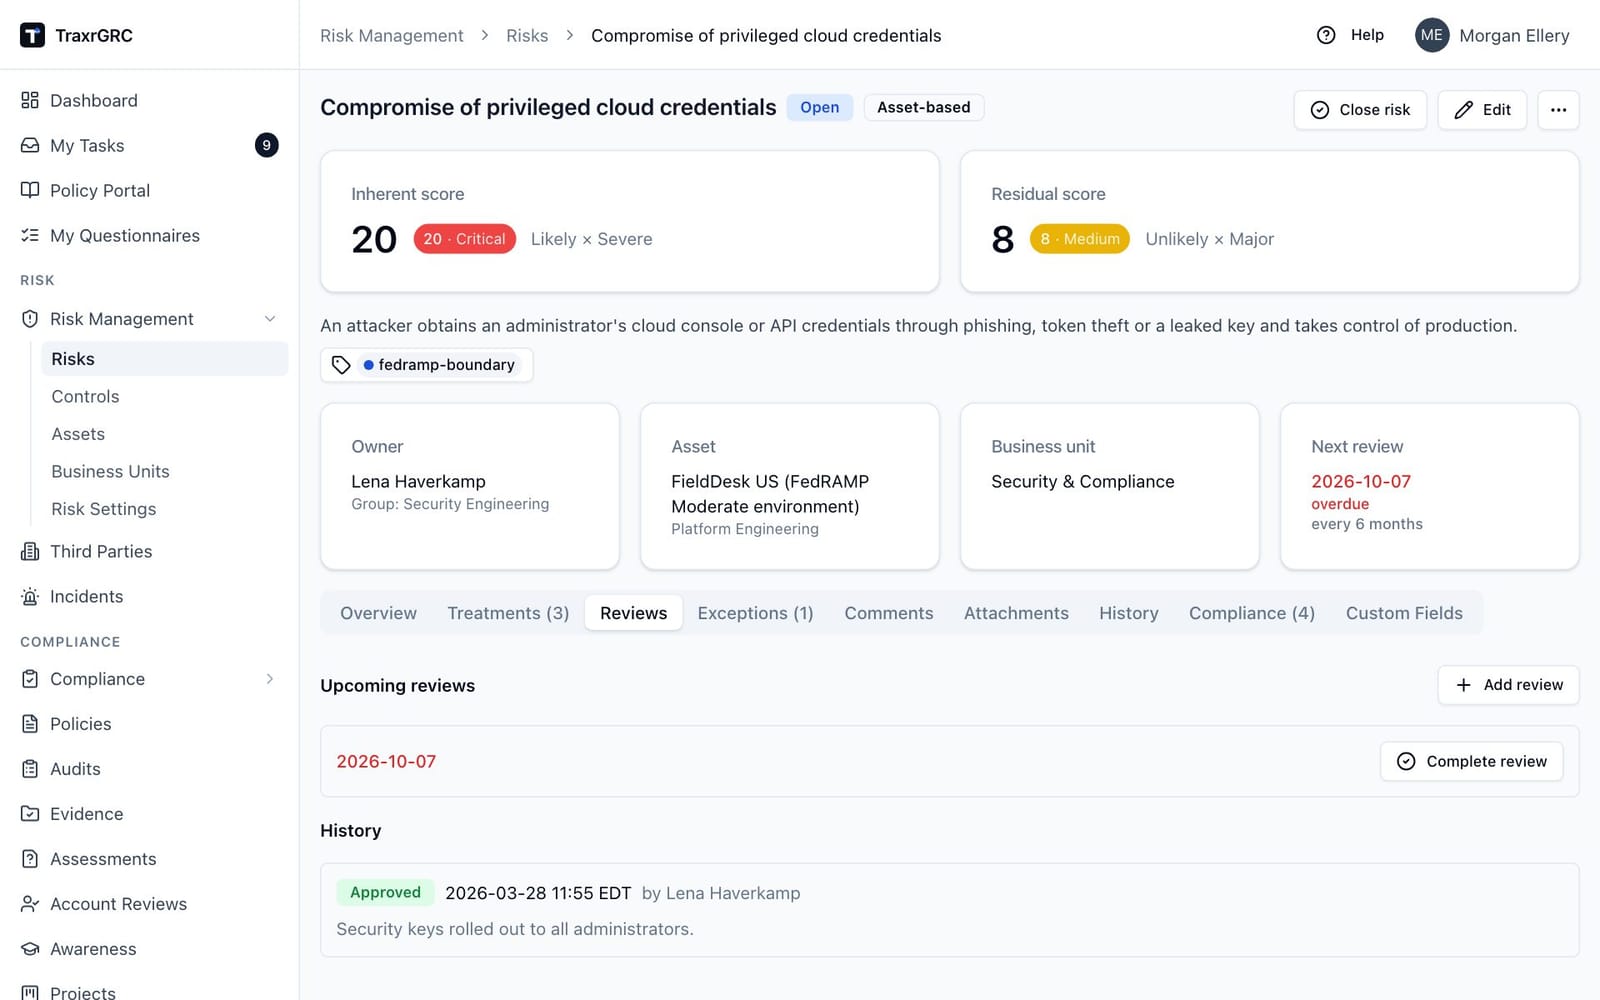Open the Attachments tab
This screenshot has height=1000, width=1600.
point(1016,613)
